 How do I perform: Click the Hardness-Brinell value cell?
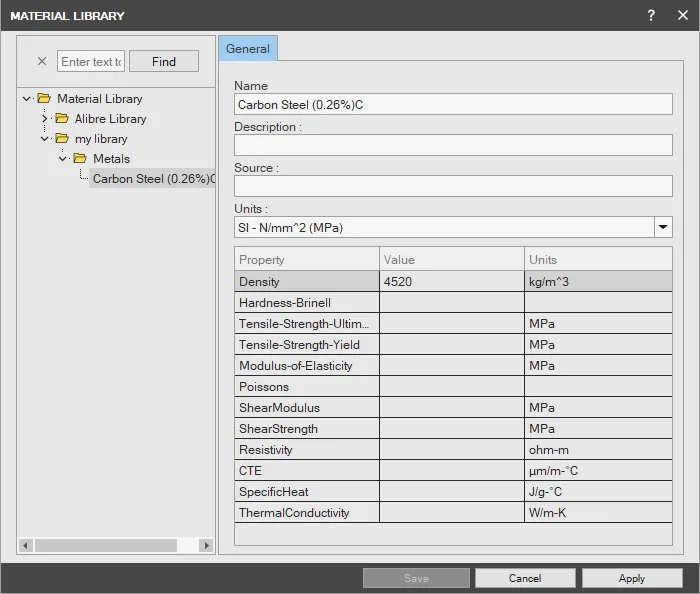[452, 303]
